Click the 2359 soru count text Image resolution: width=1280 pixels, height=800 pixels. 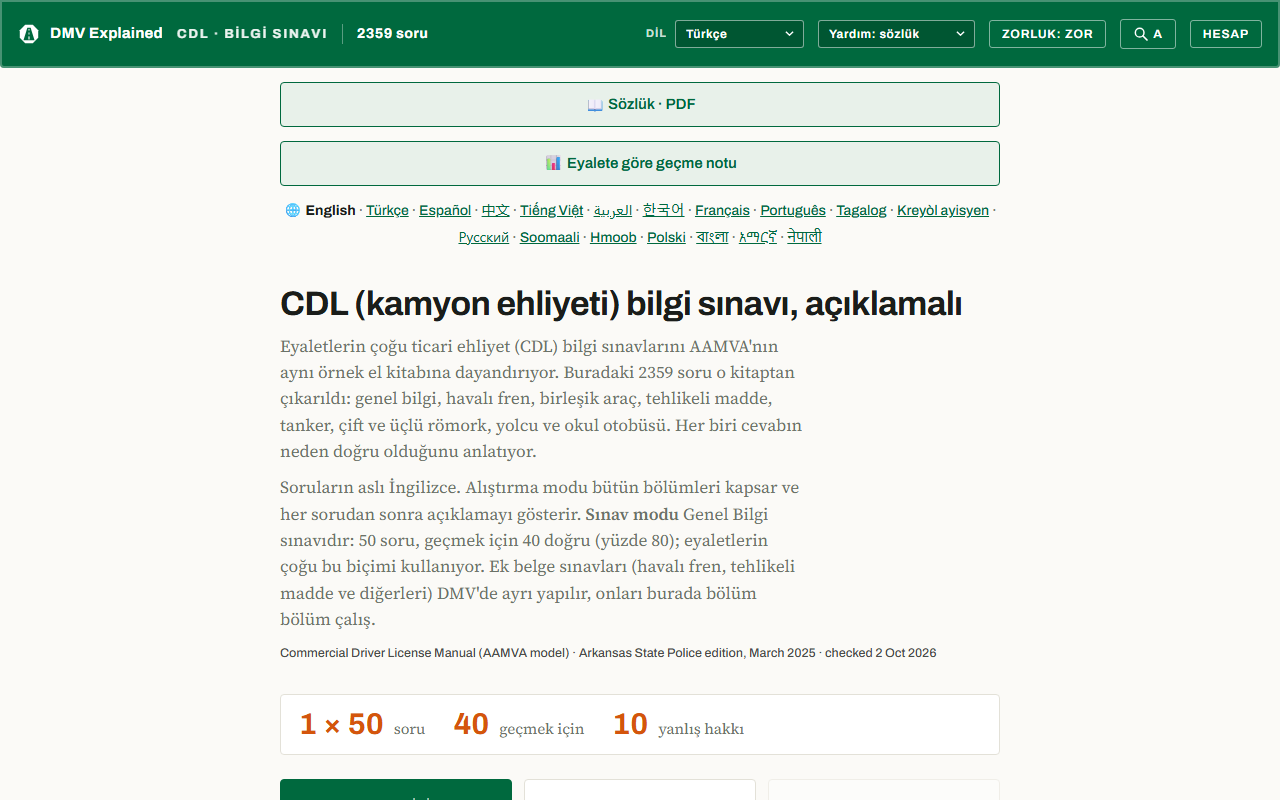pyautogui.click(x=392, y=34)
